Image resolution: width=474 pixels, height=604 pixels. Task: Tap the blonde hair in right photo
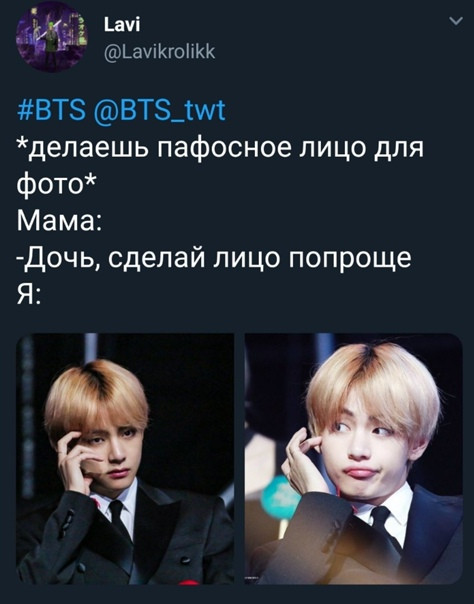tap(372, 389)
